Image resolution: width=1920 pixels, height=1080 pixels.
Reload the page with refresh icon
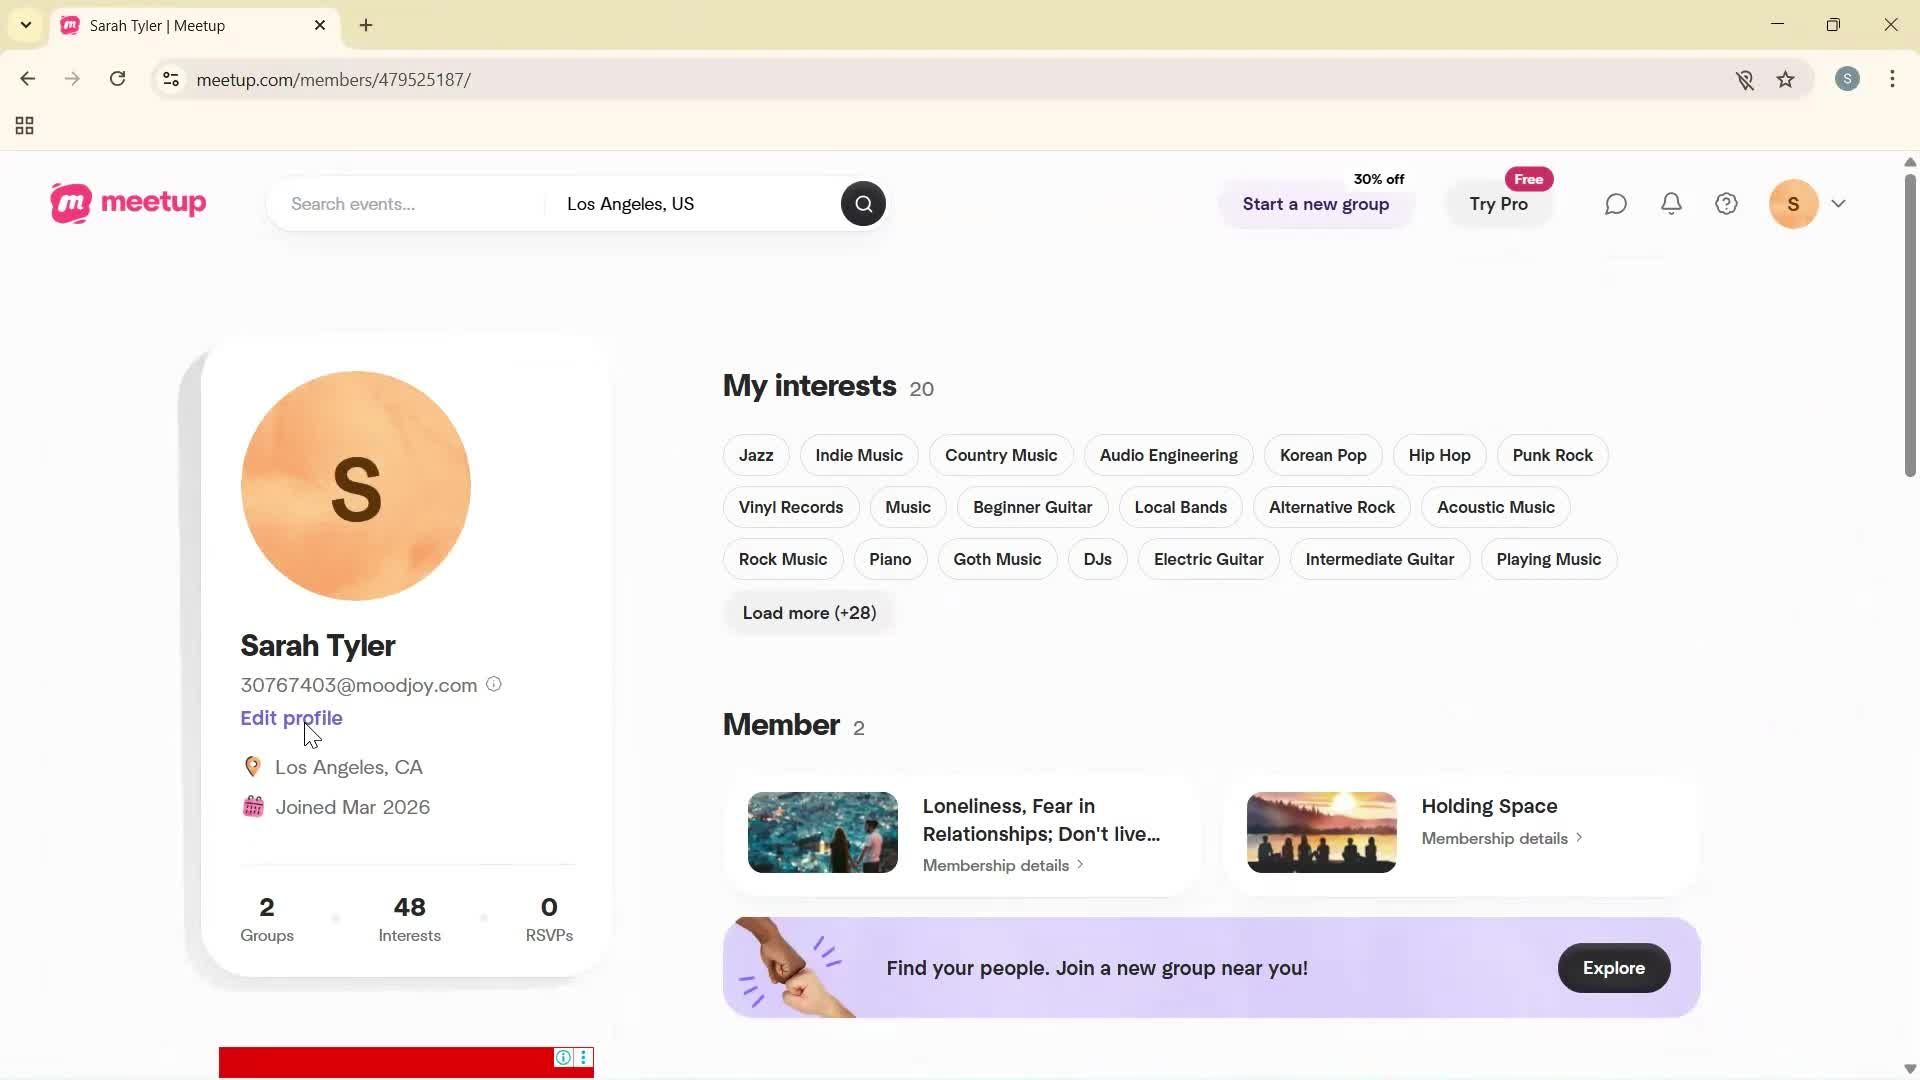pyautogui.click(x=117, y=79)
